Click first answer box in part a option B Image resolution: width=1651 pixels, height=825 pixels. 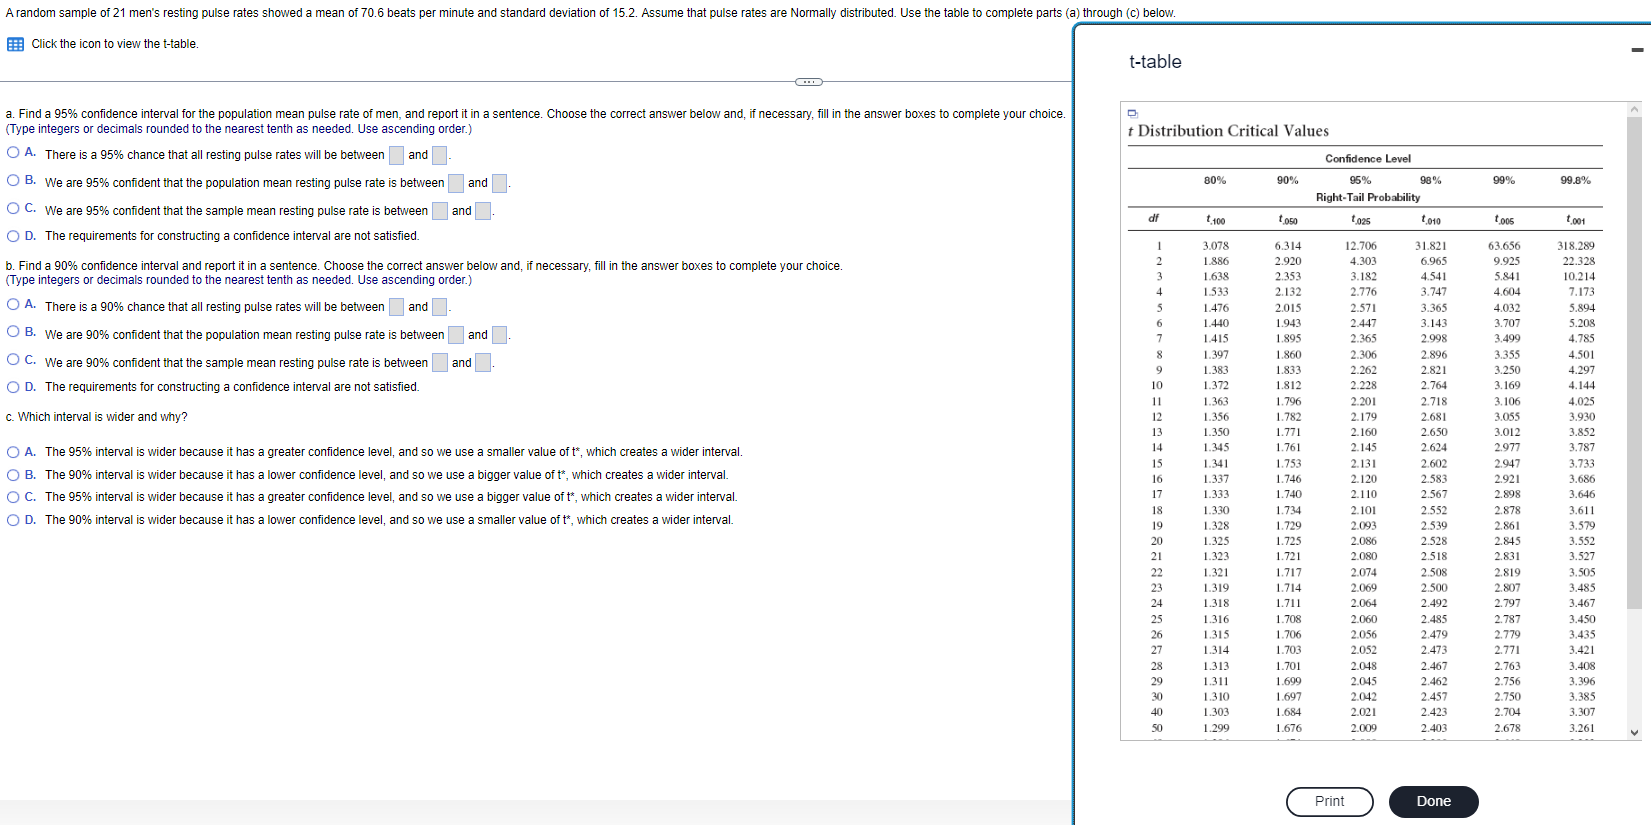[456, 183]
